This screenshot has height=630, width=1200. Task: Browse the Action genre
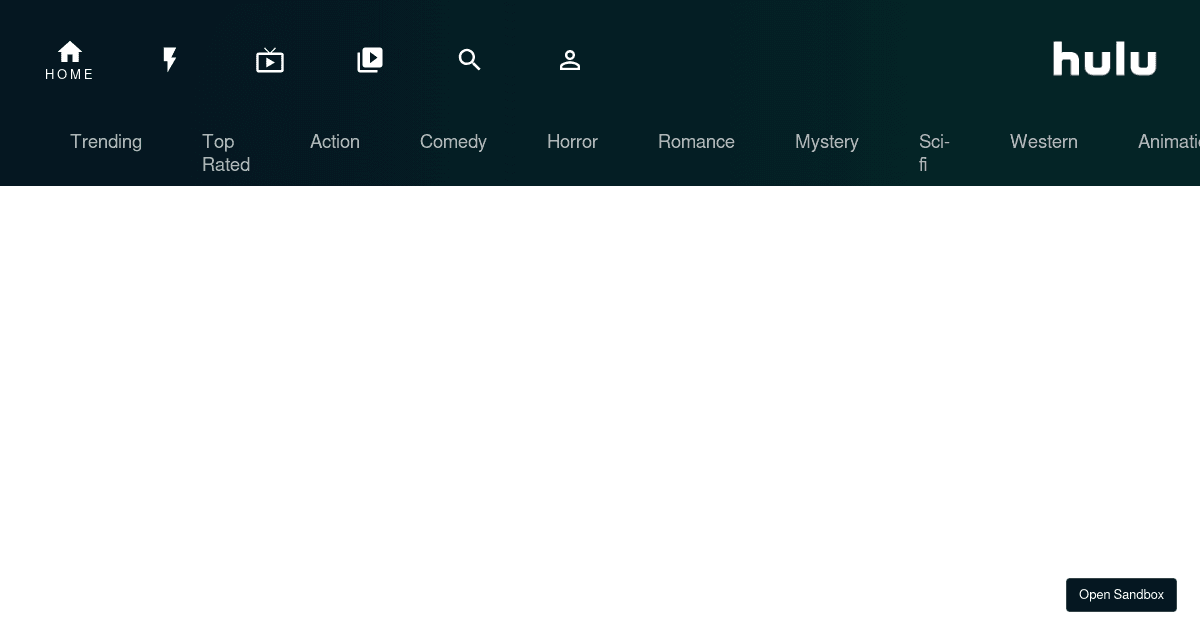335,142
